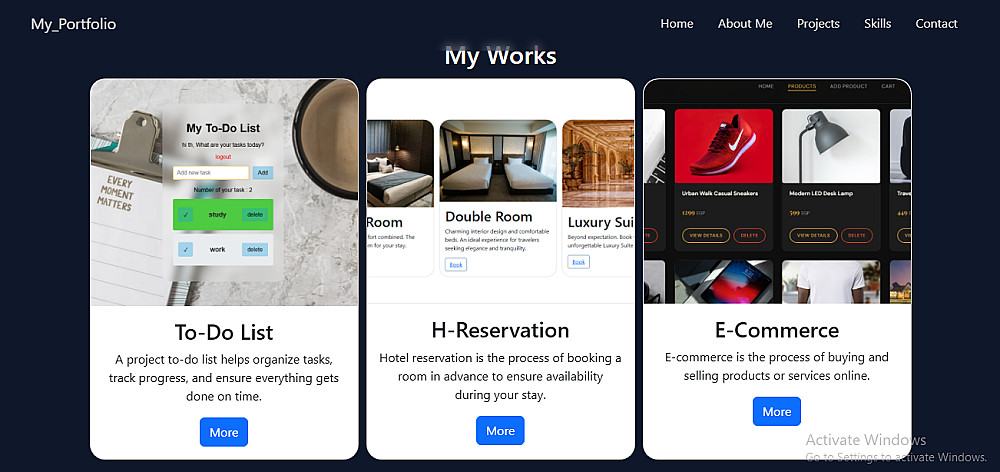Jump to the Contact section

pos(936,24)
